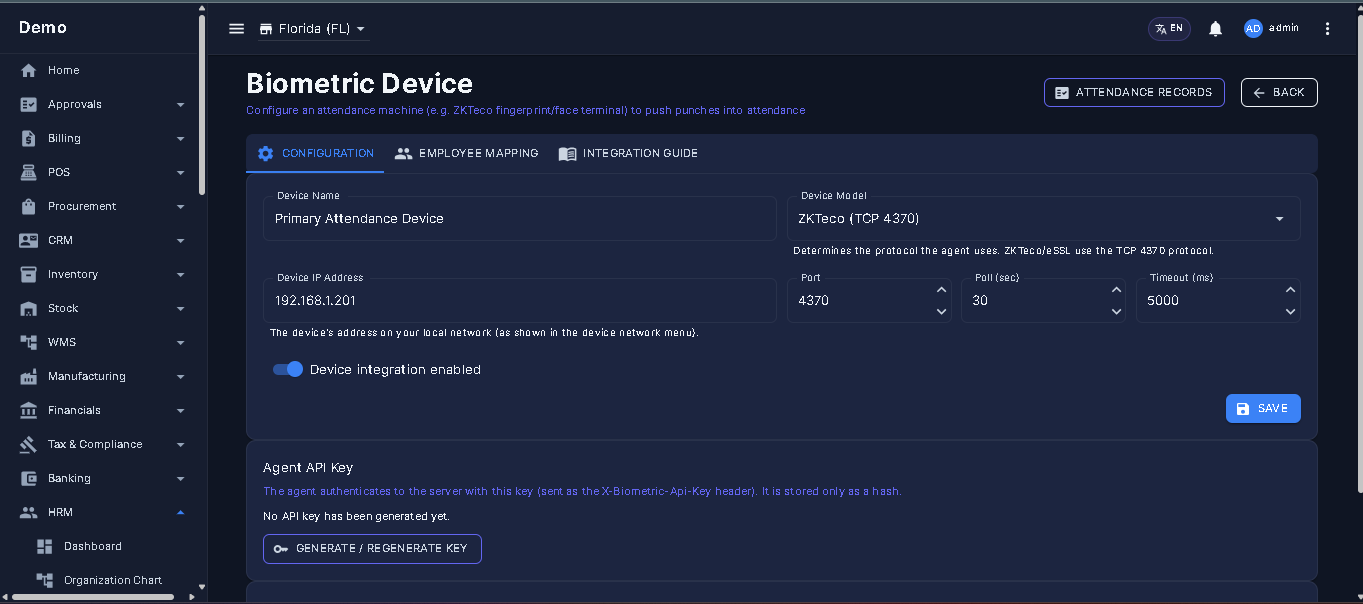This screenshot has width=1363, height=604.
Task: Switch to the Integration Guide tab
Action: (x=628, y=153)
